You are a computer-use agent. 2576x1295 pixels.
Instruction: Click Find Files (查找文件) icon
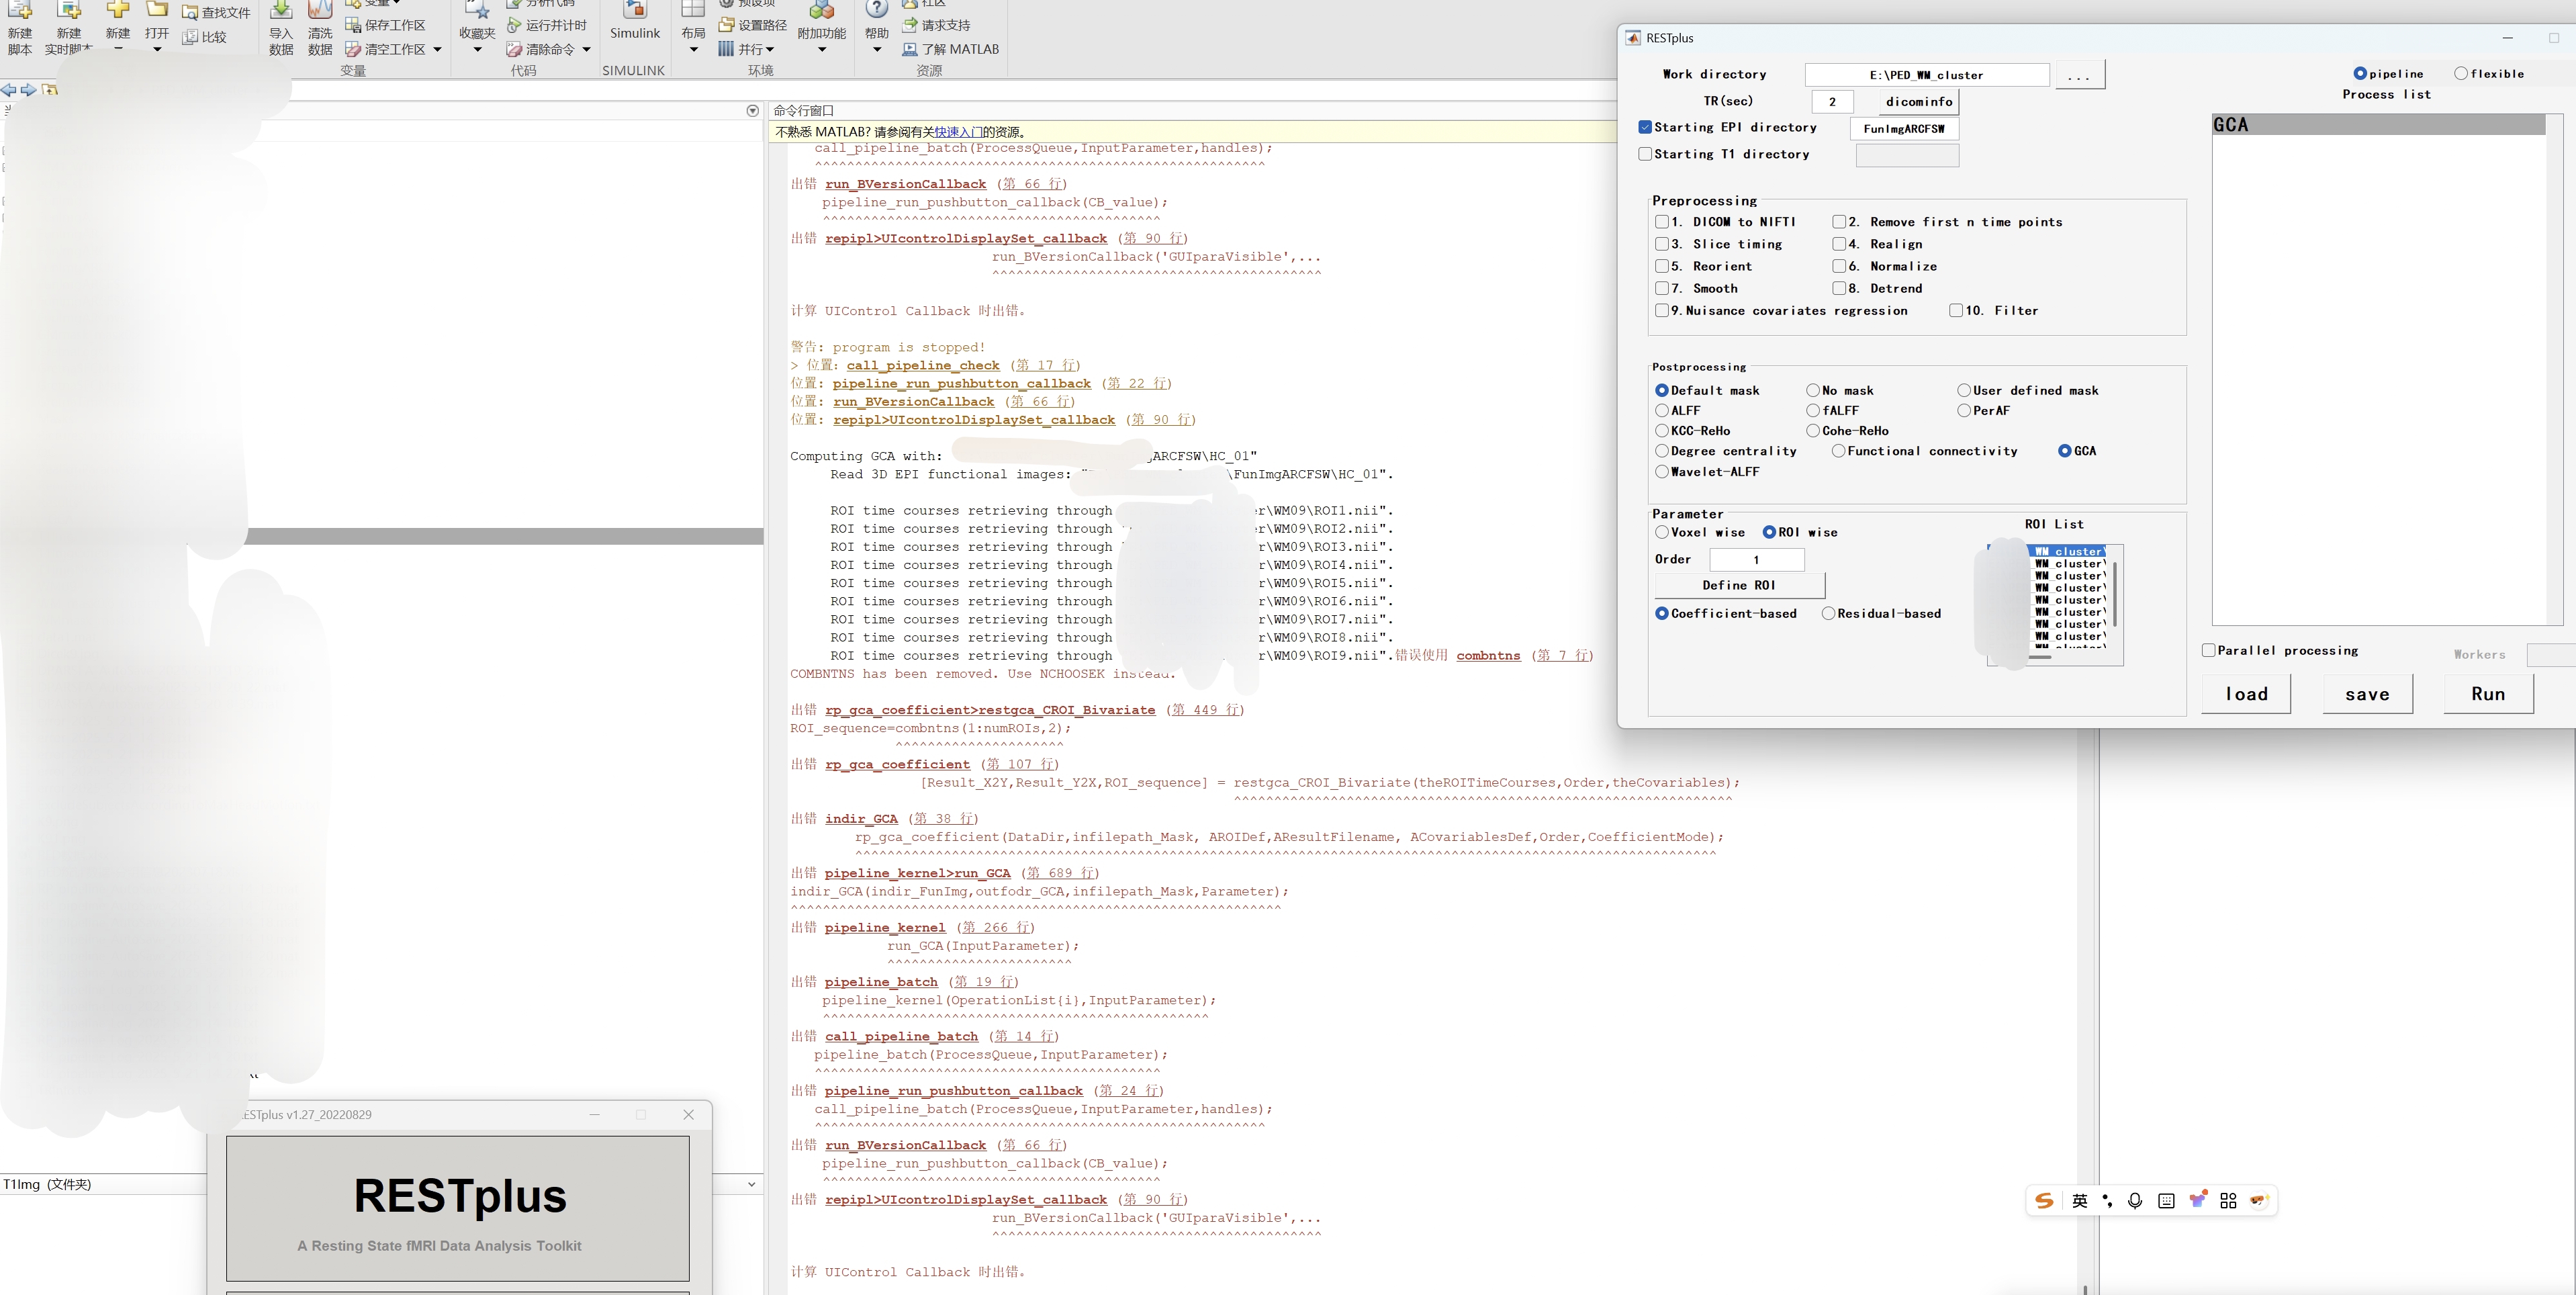pos(190,13)
